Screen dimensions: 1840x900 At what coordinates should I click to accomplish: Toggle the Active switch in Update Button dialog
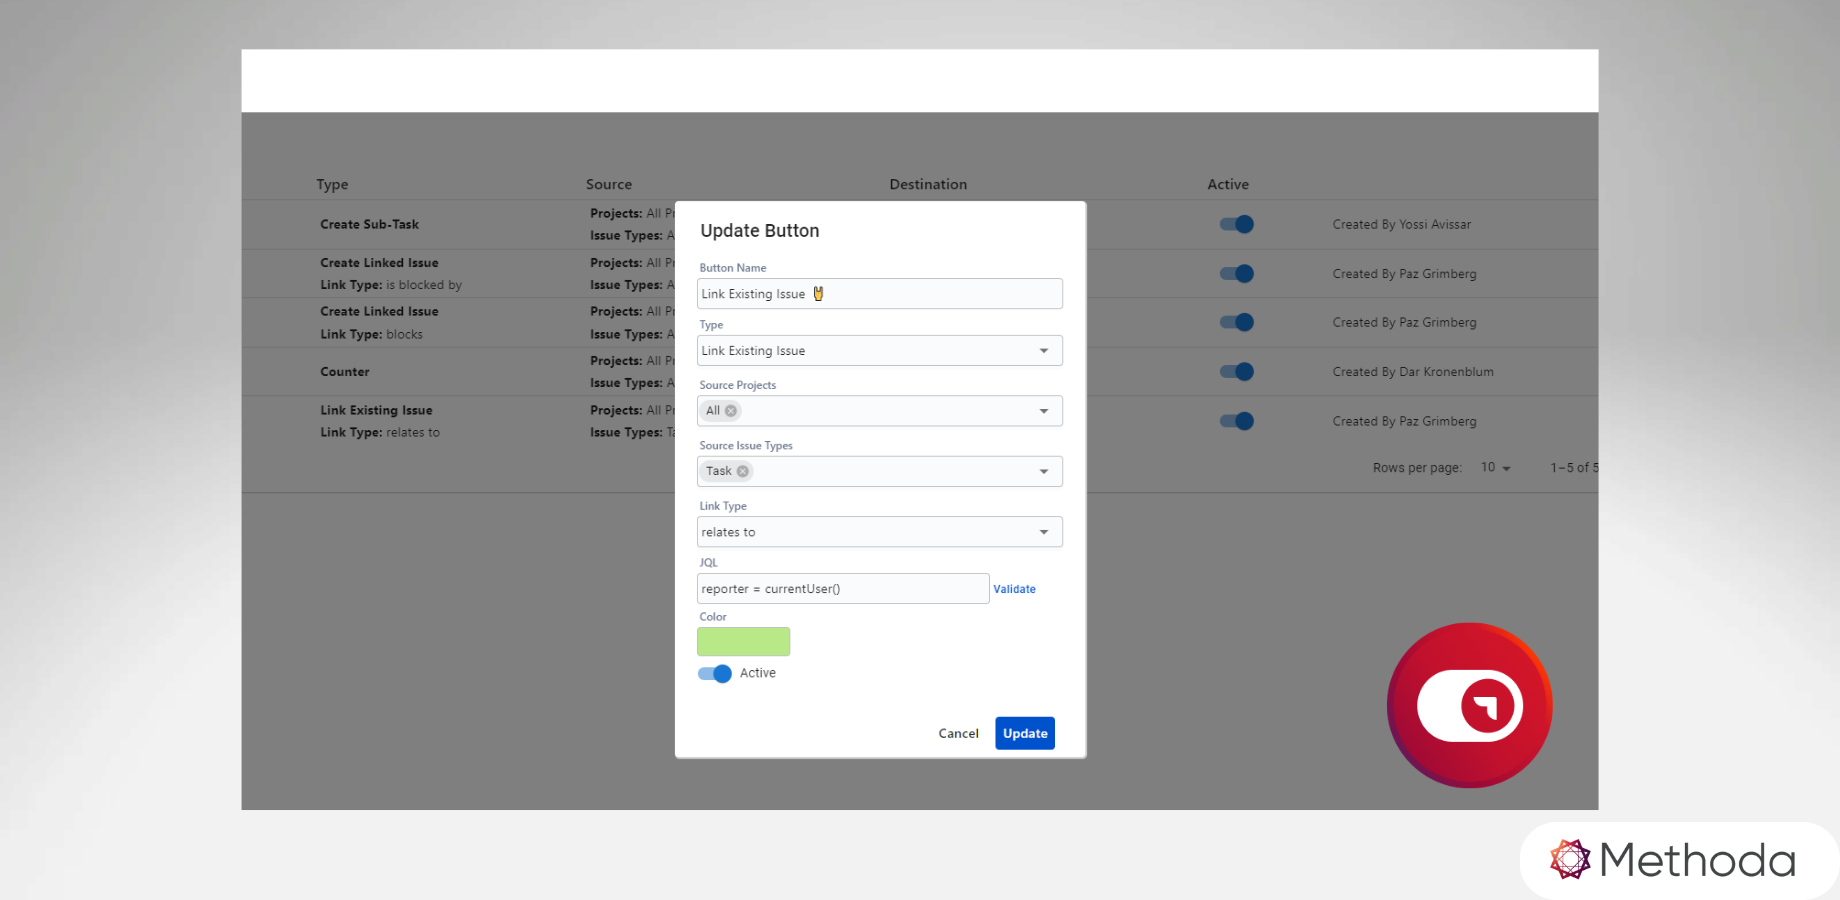pos(715,673)
